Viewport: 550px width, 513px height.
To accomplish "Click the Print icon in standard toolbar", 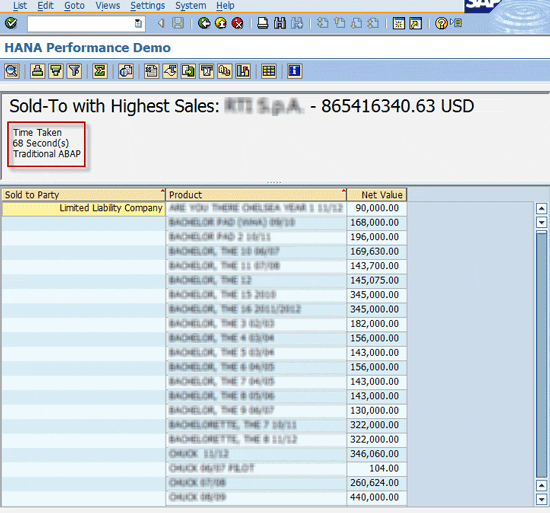I will point(263,23).
